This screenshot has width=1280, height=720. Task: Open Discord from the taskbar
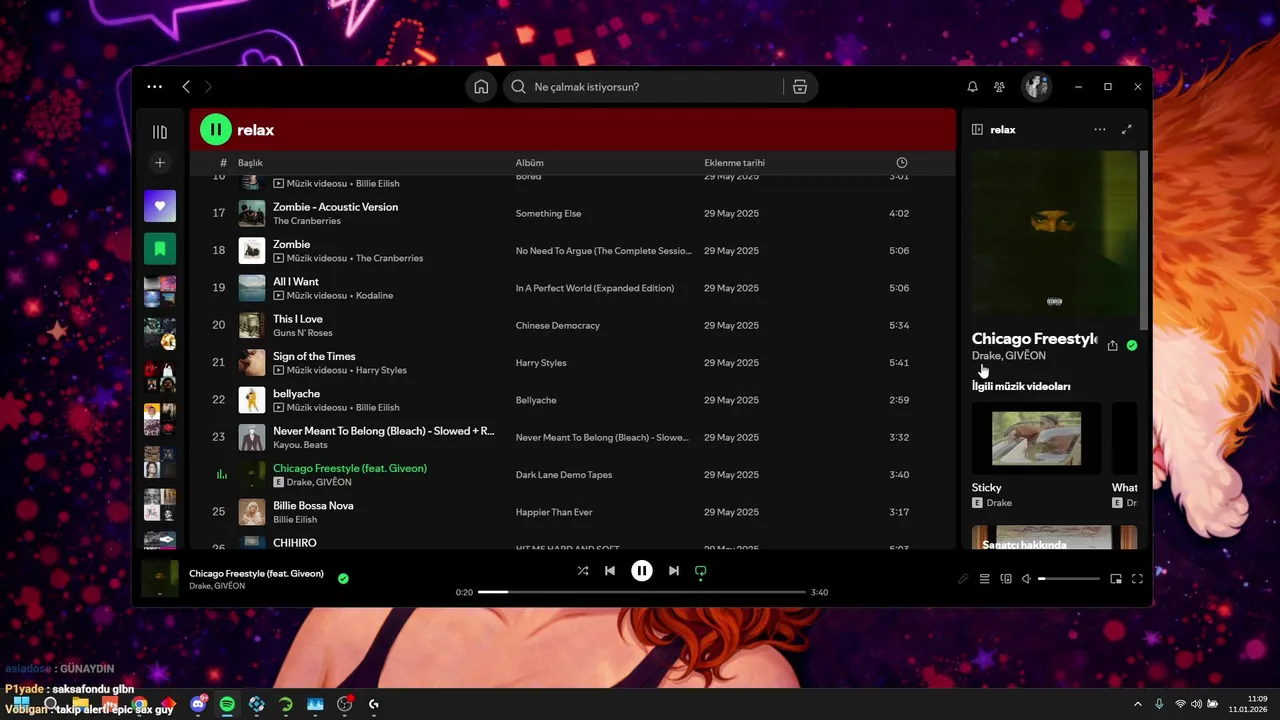[x=198, y=704]
